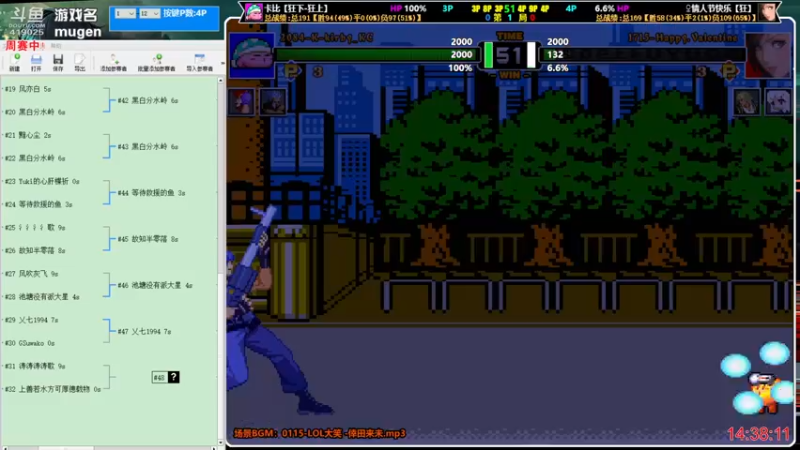The image size is (800, 450).
Task: Click the batch add participants icon
Action: [157, 62]
